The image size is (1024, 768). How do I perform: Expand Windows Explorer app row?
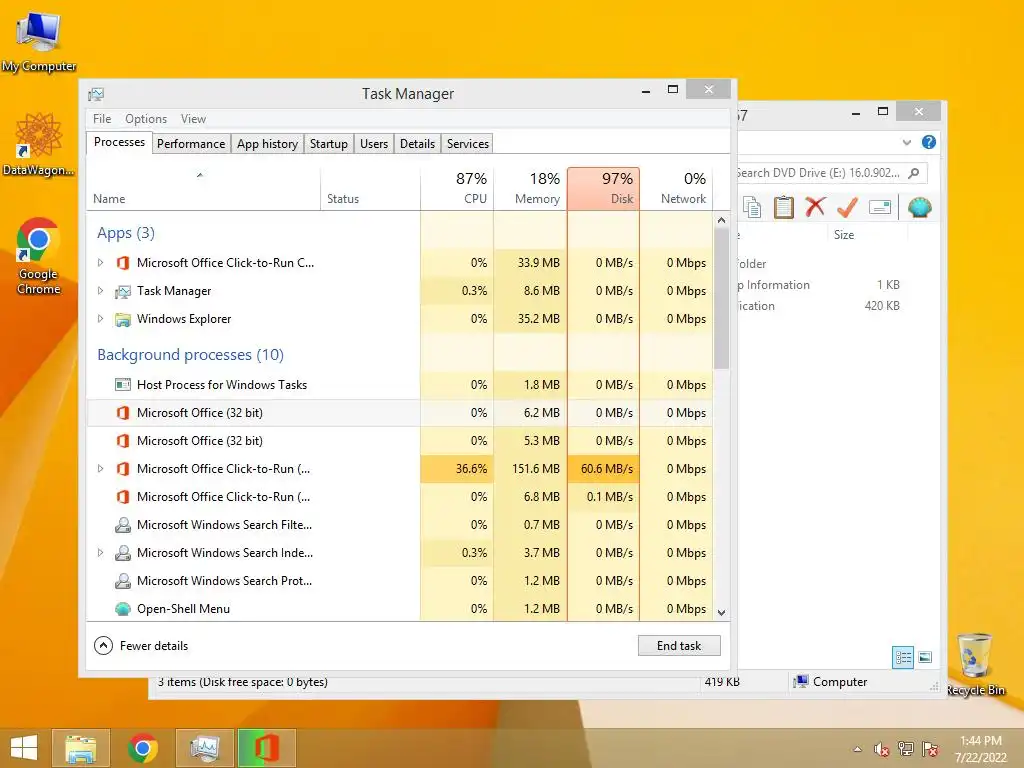pos(100,319)
